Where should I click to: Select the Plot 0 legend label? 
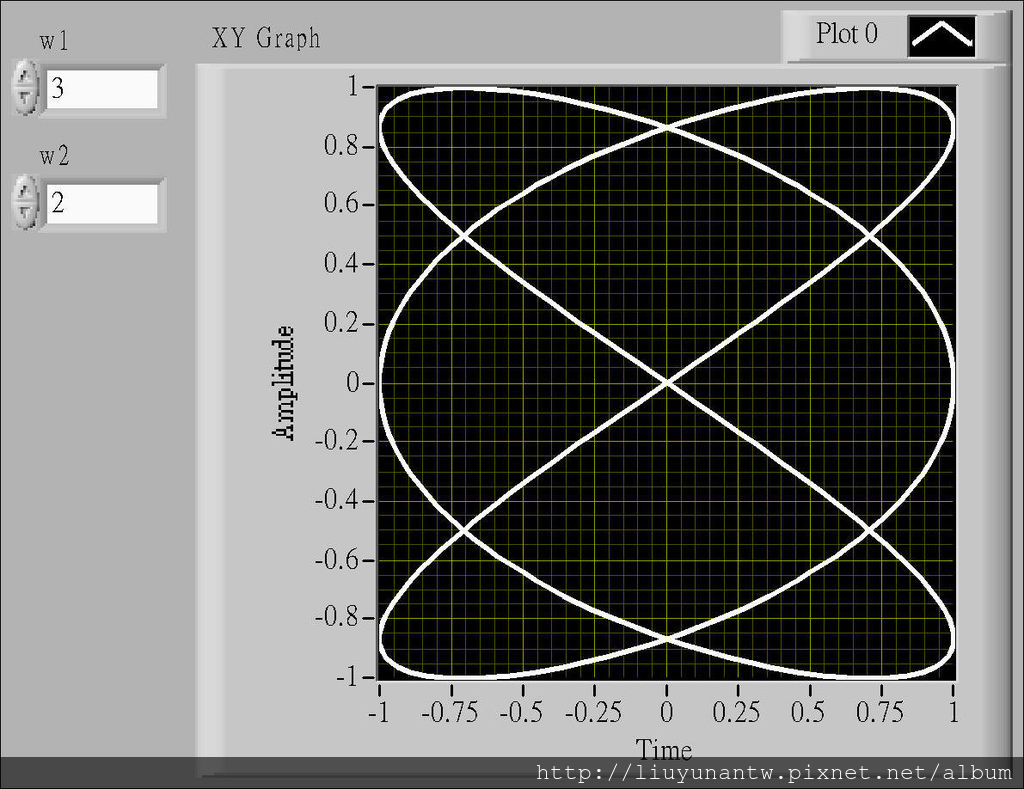click(846, 34)
